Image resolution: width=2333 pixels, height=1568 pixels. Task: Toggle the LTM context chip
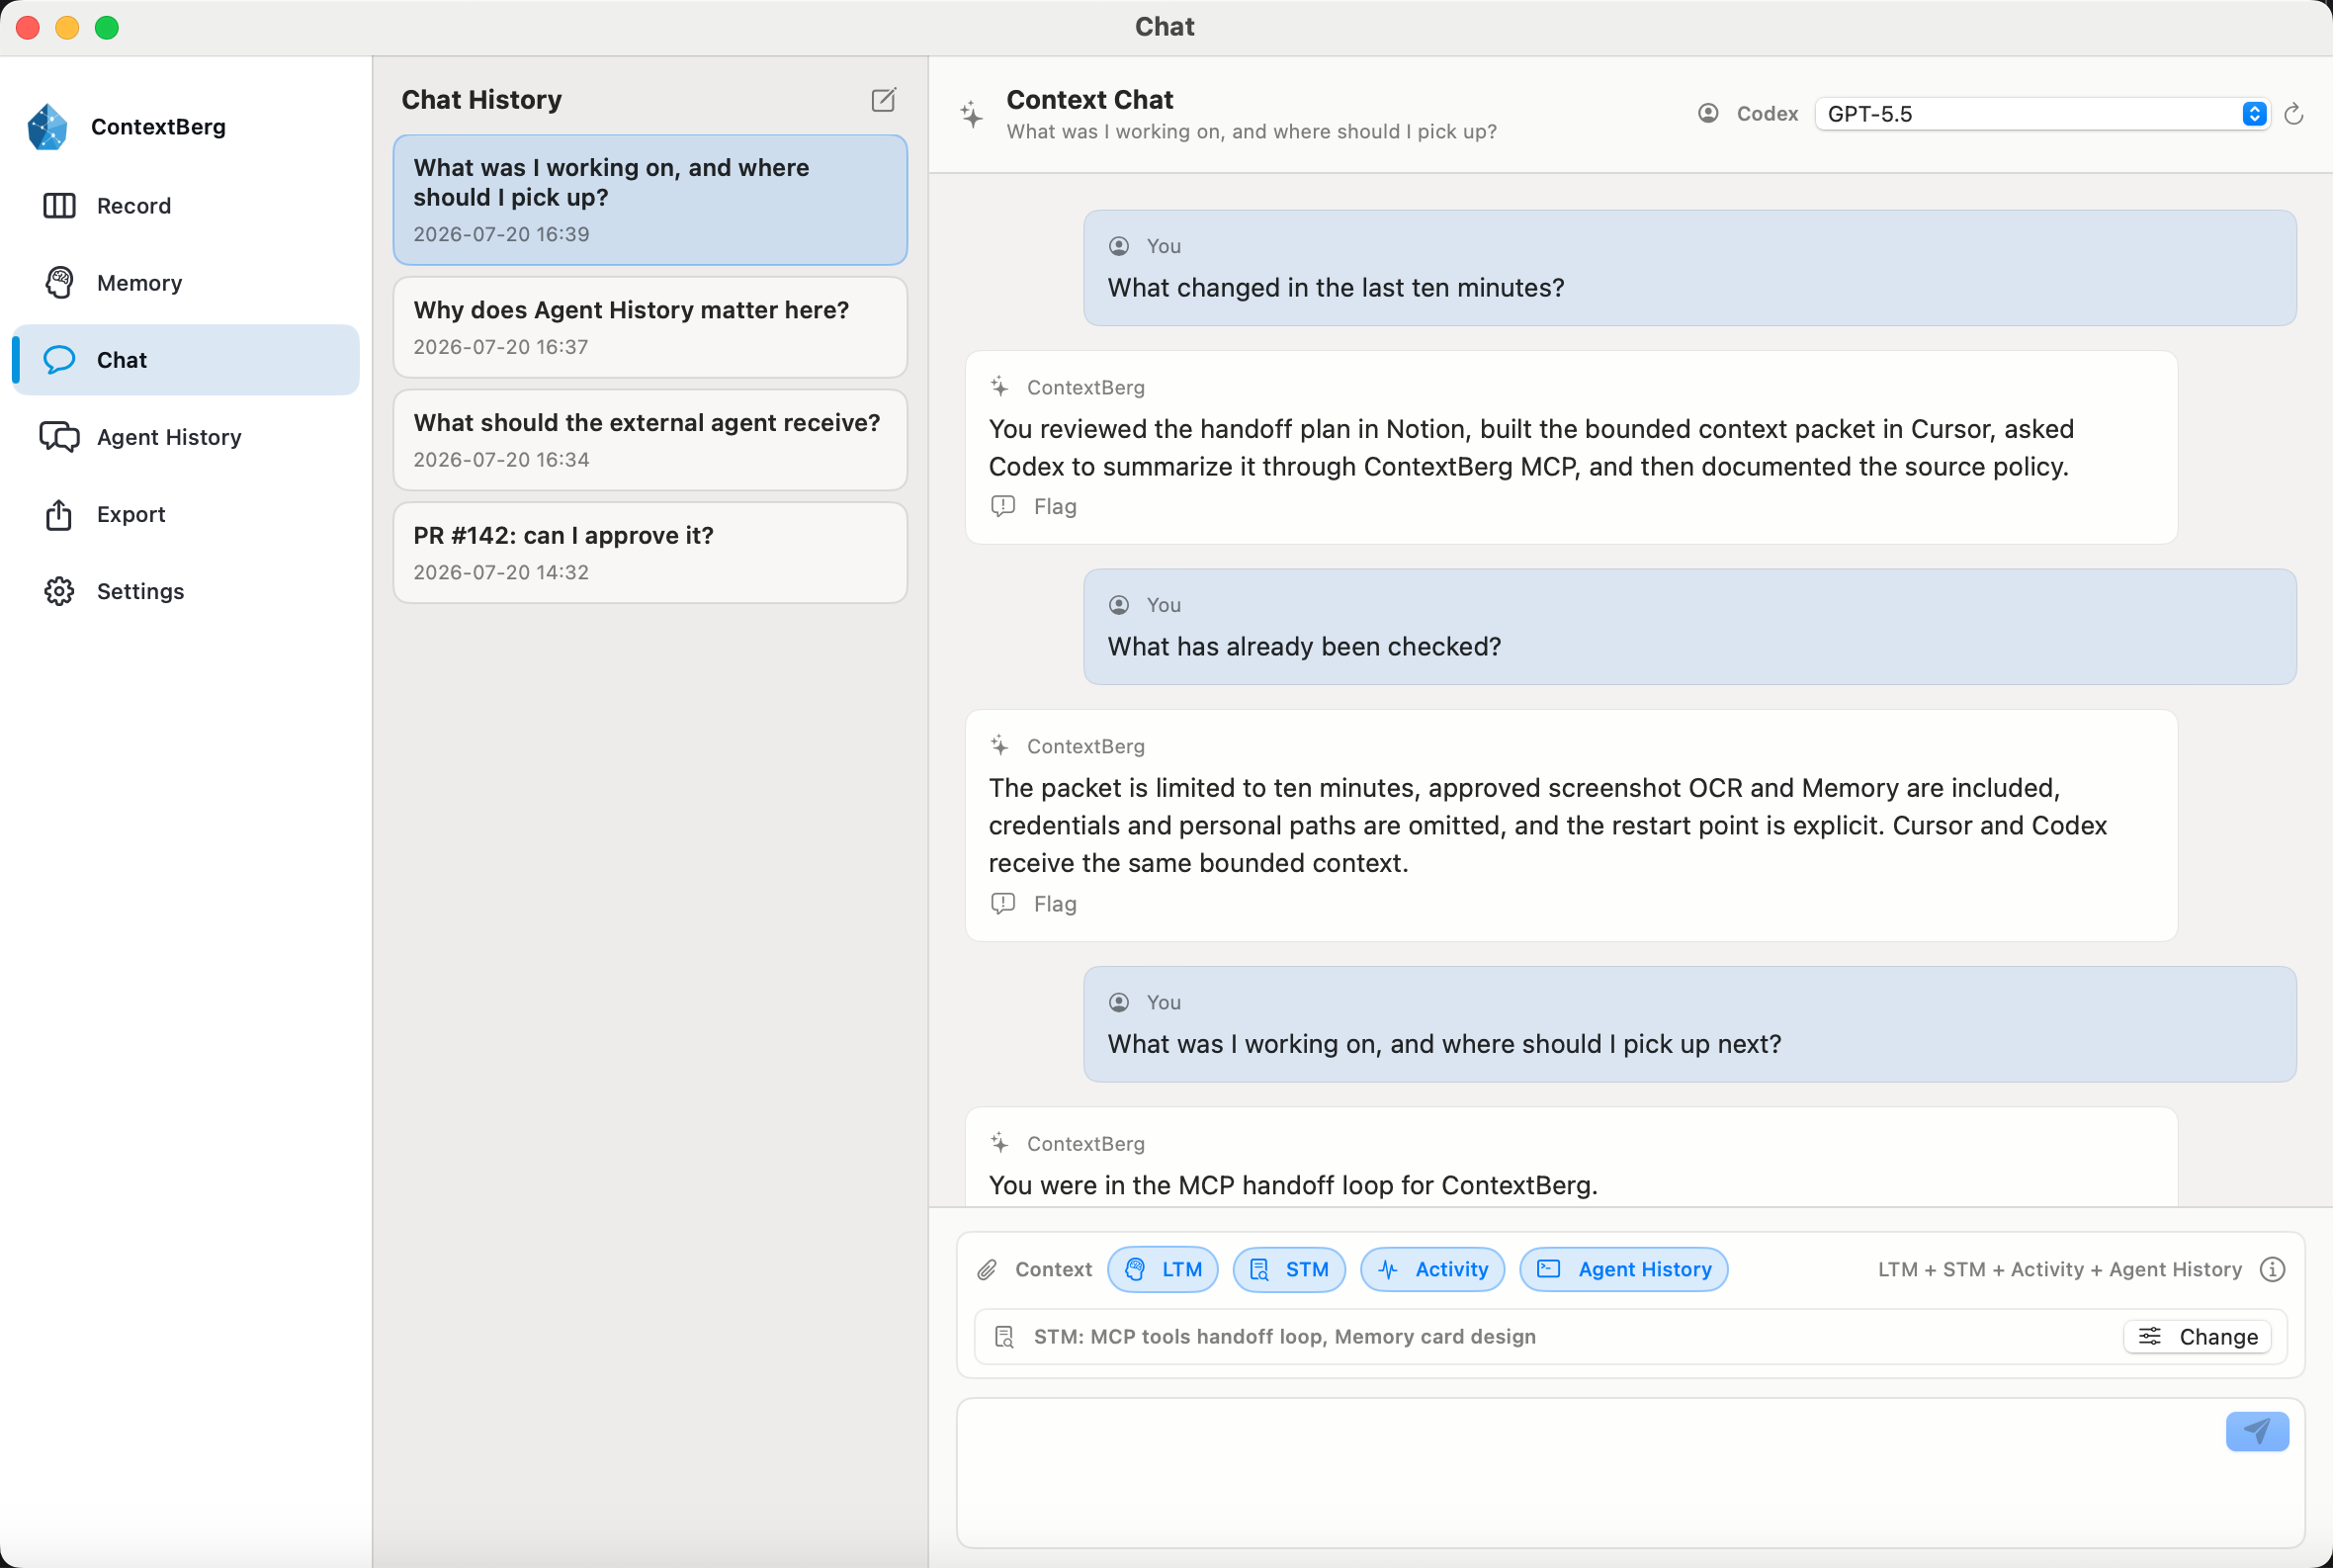pos(1163,1269)
